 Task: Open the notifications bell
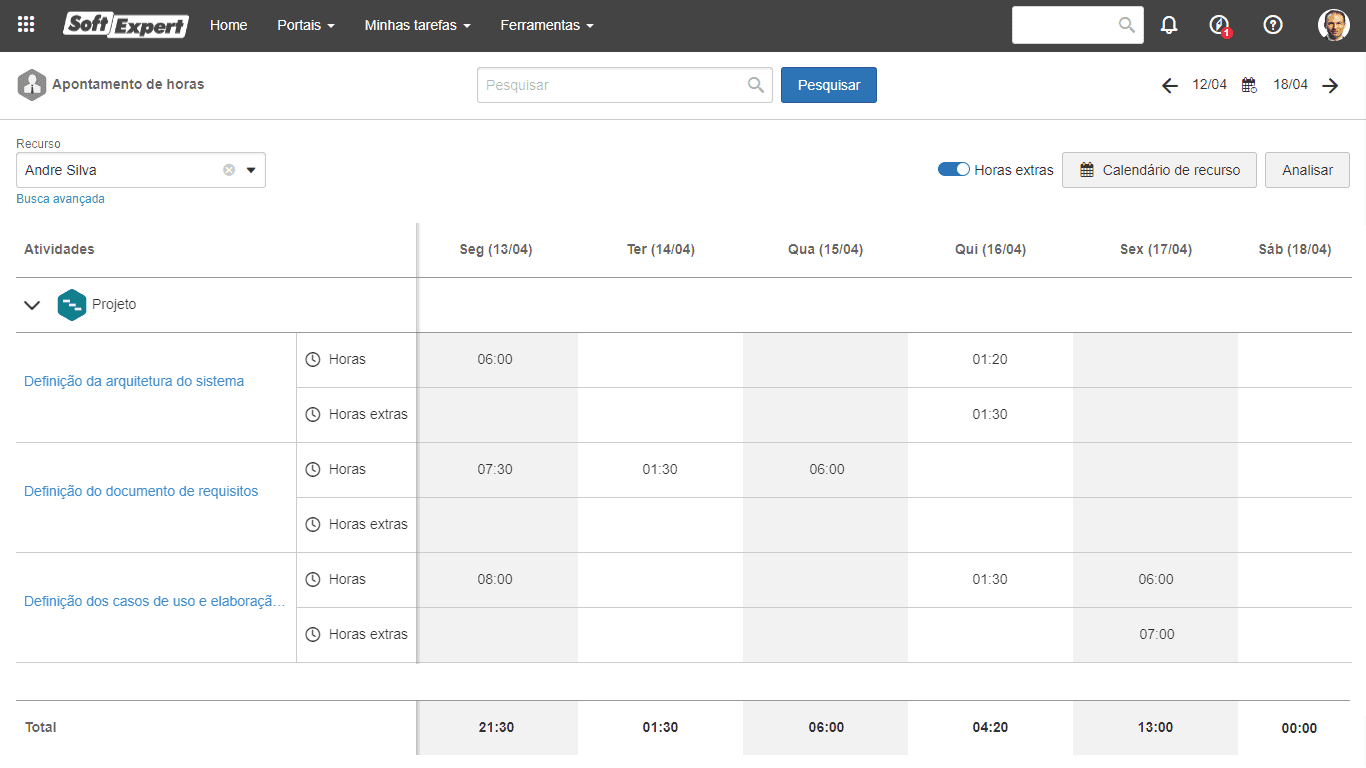[x=1169, y=25]
